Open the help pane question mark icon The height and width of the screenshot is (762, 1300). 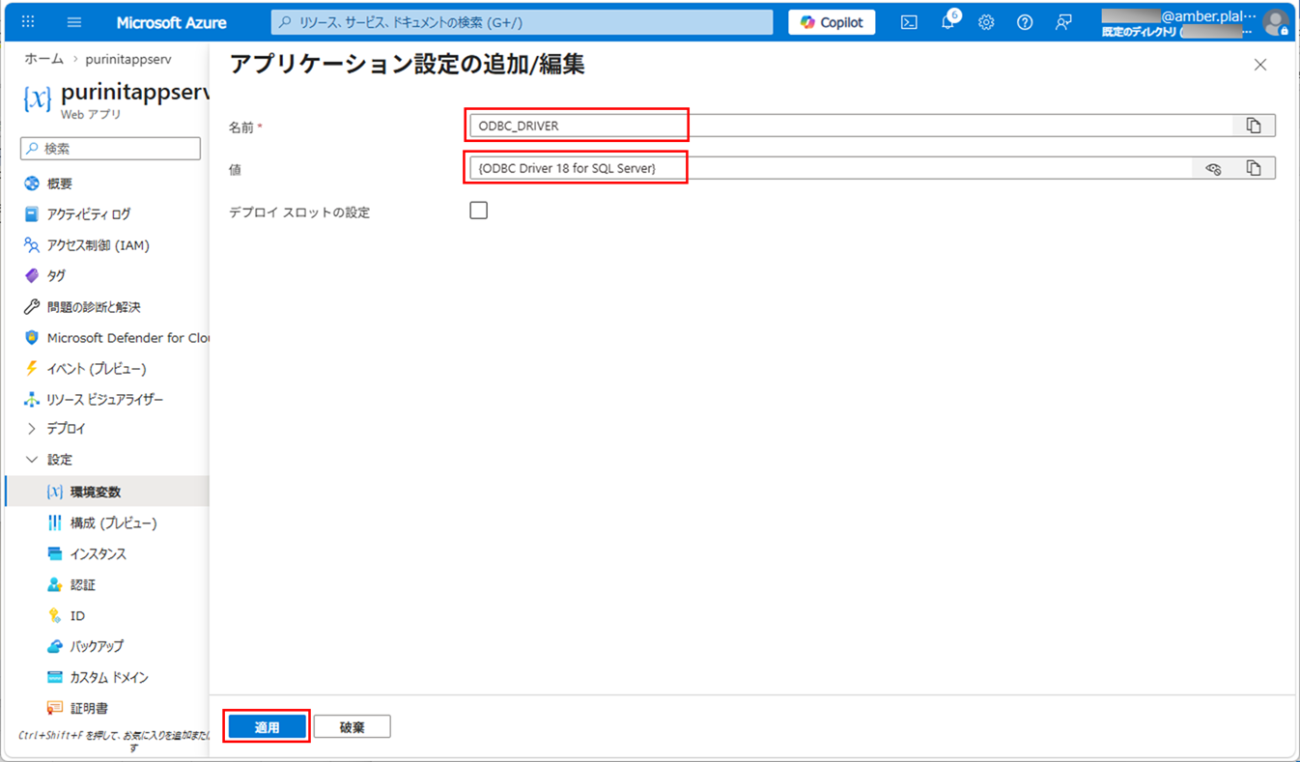pyautogui.click(x=1024, y=21)
